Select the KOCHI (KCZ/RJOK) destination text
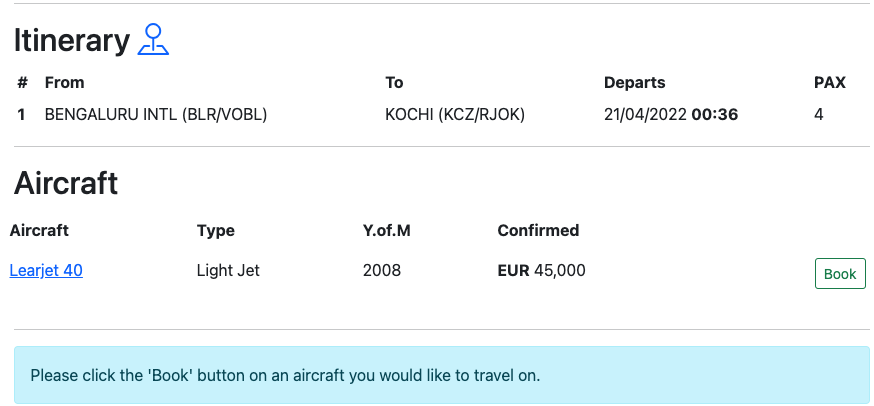 point(455,115)
